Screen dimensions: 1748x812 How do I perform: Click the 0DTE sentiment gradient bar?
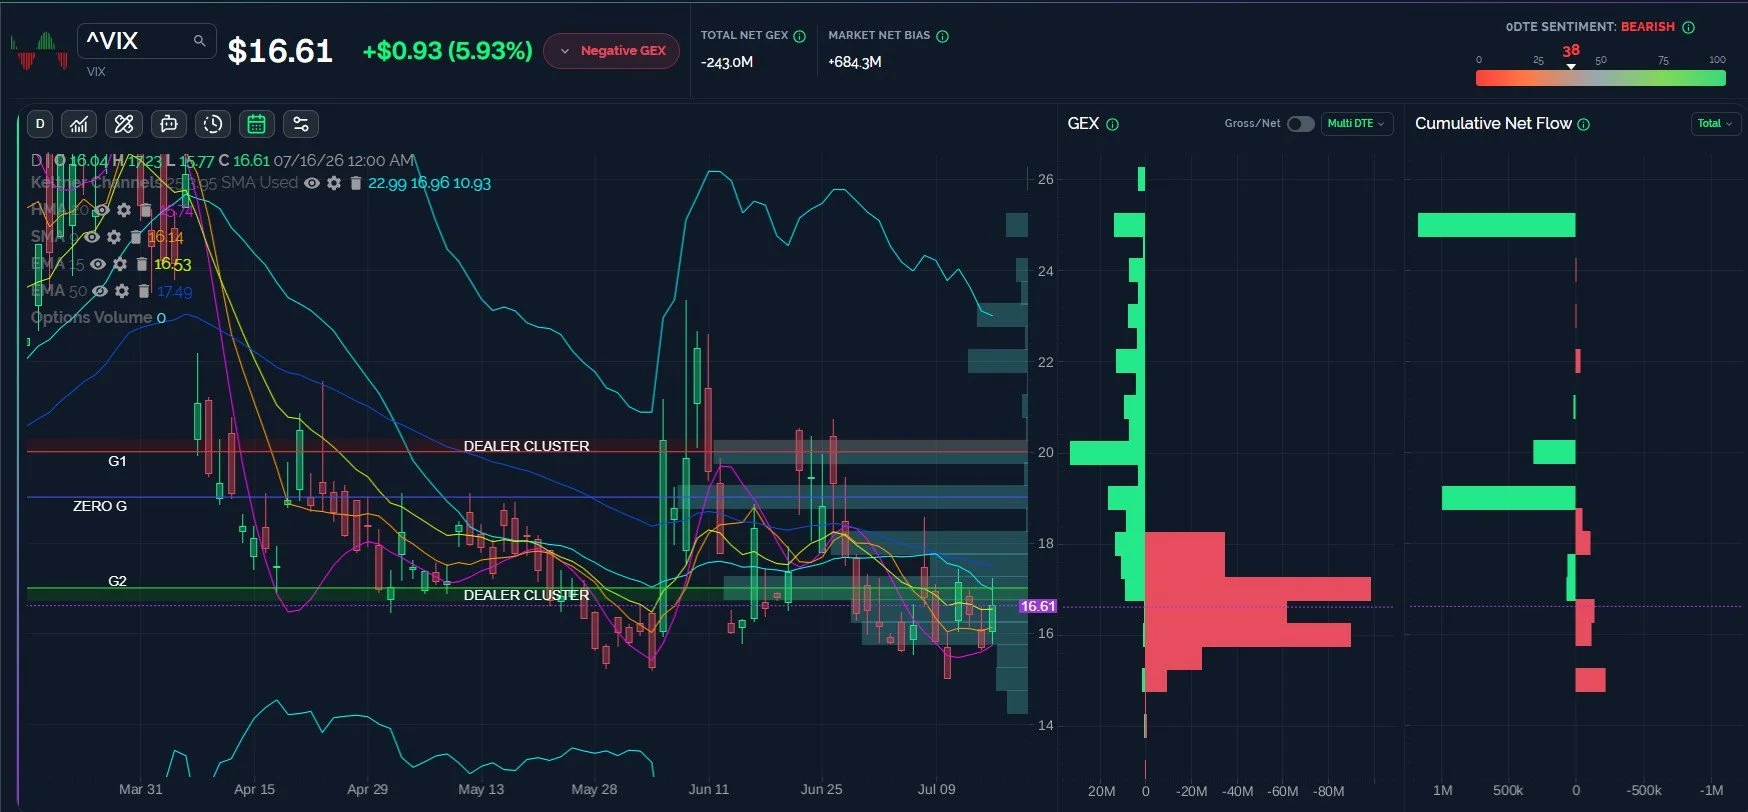pyautogui.click(x=1600, y=78)
